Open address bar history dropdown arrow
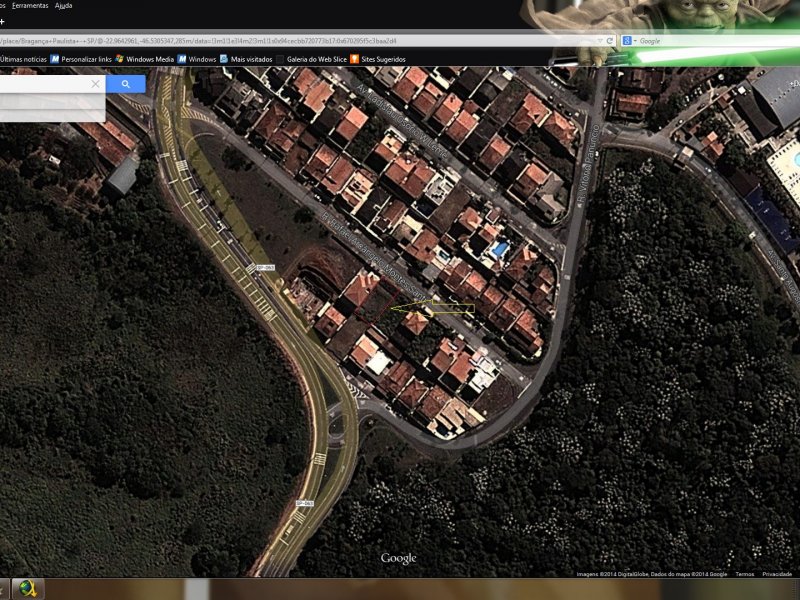 (600, 41)
